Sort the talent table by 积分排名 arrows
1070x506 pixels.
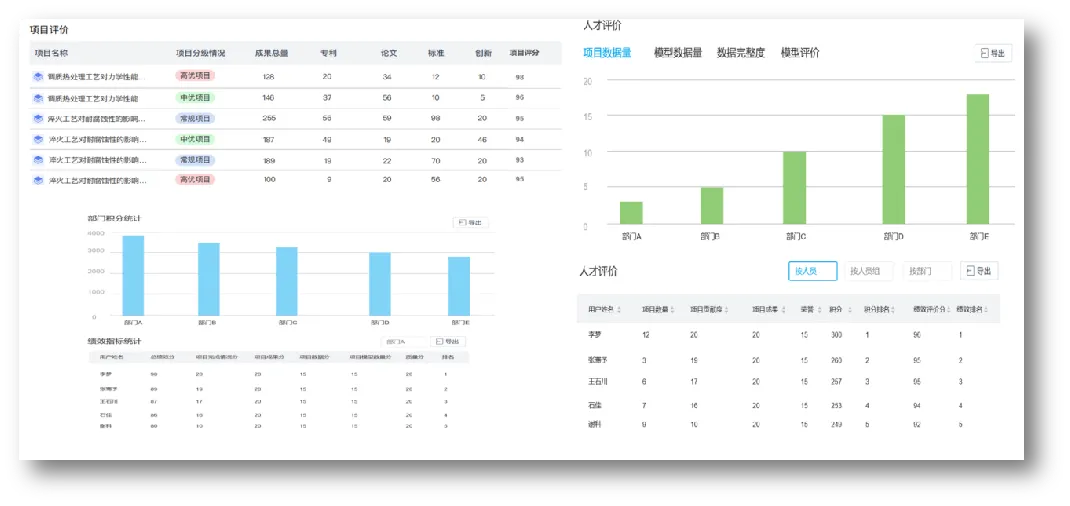(891, 310)
